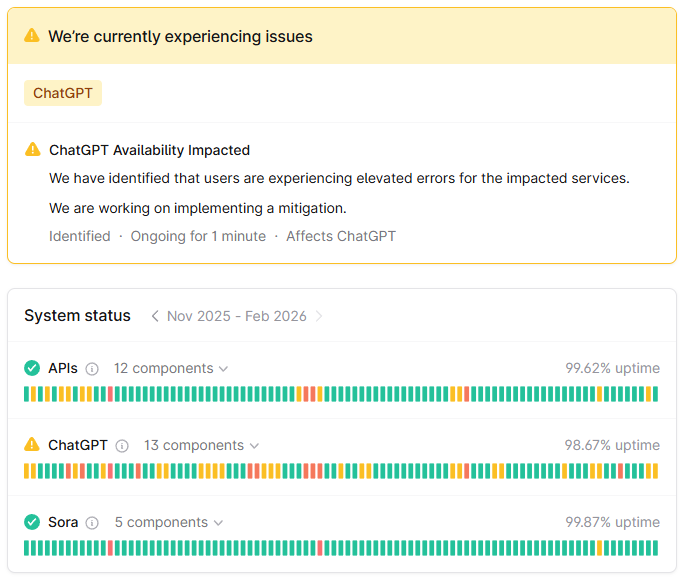Open the ChatGPT Availability Impacted incident
This screenshot has height=579, width=680.
(149, 150)
